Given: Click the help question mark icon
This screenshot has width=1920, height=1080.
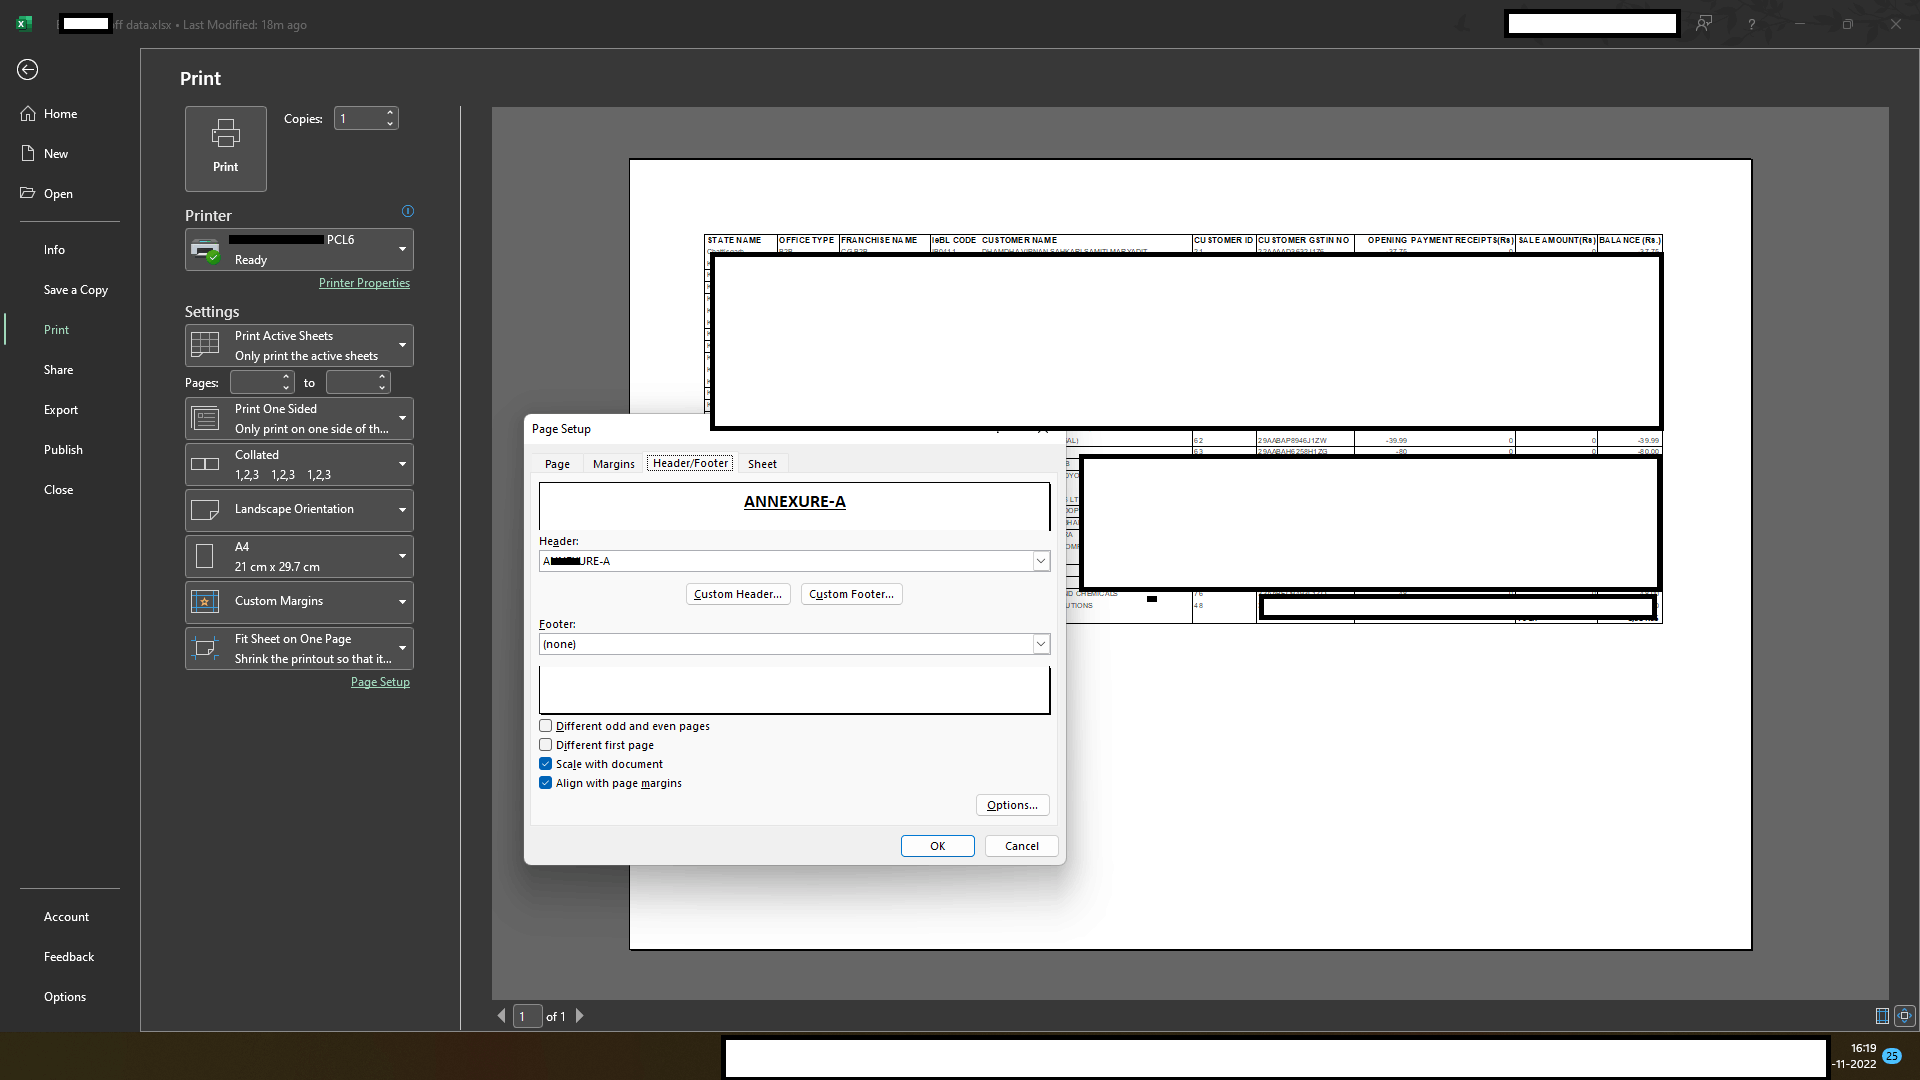Looking at the screenshot, I should point(1751,24).
